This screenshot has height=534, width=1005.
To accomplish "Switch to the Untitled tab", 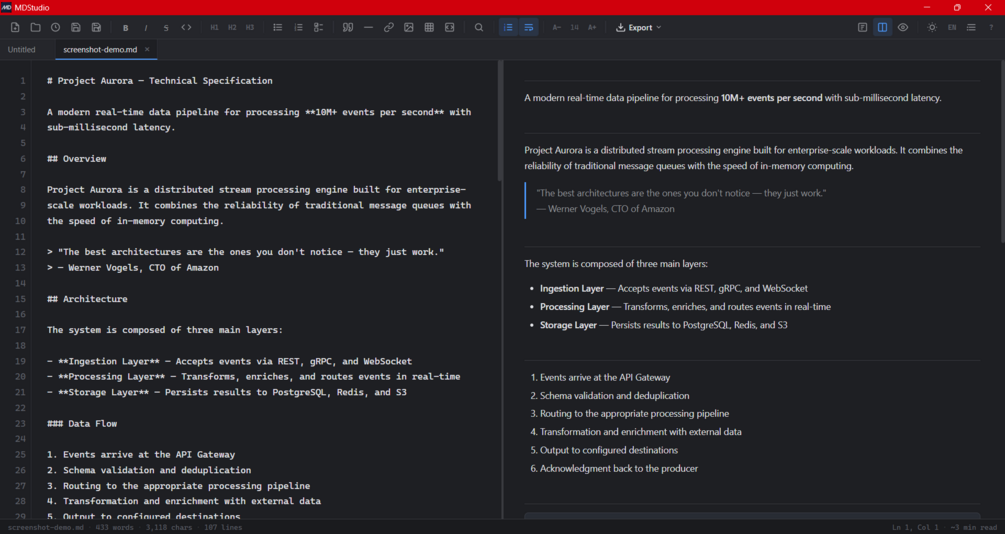I will pos(22,49).
